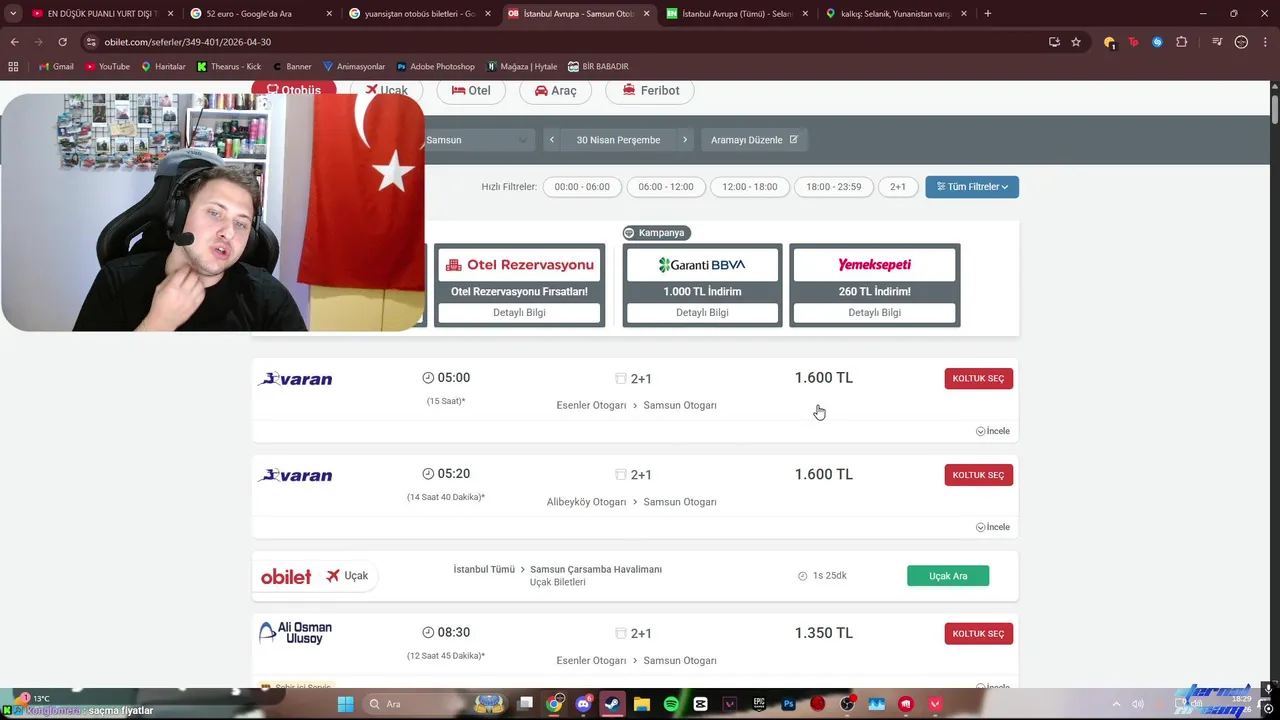Open the Gmail bookmark
Screen dimensions: 1280x720
(56, 67)
